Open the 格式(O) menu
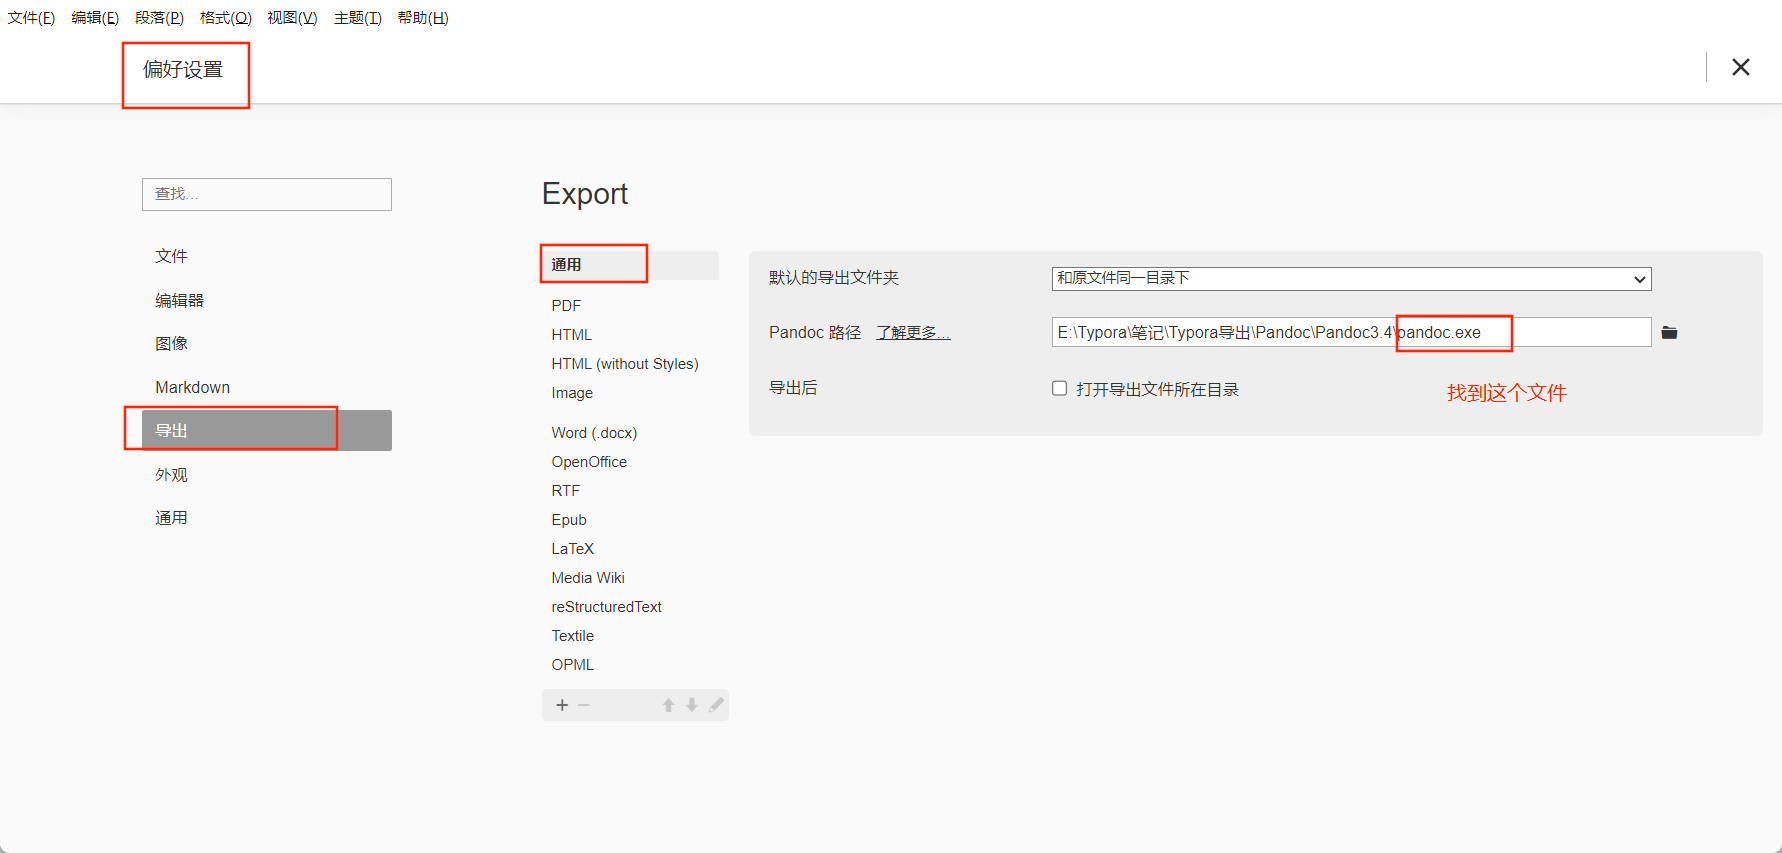 225,18
